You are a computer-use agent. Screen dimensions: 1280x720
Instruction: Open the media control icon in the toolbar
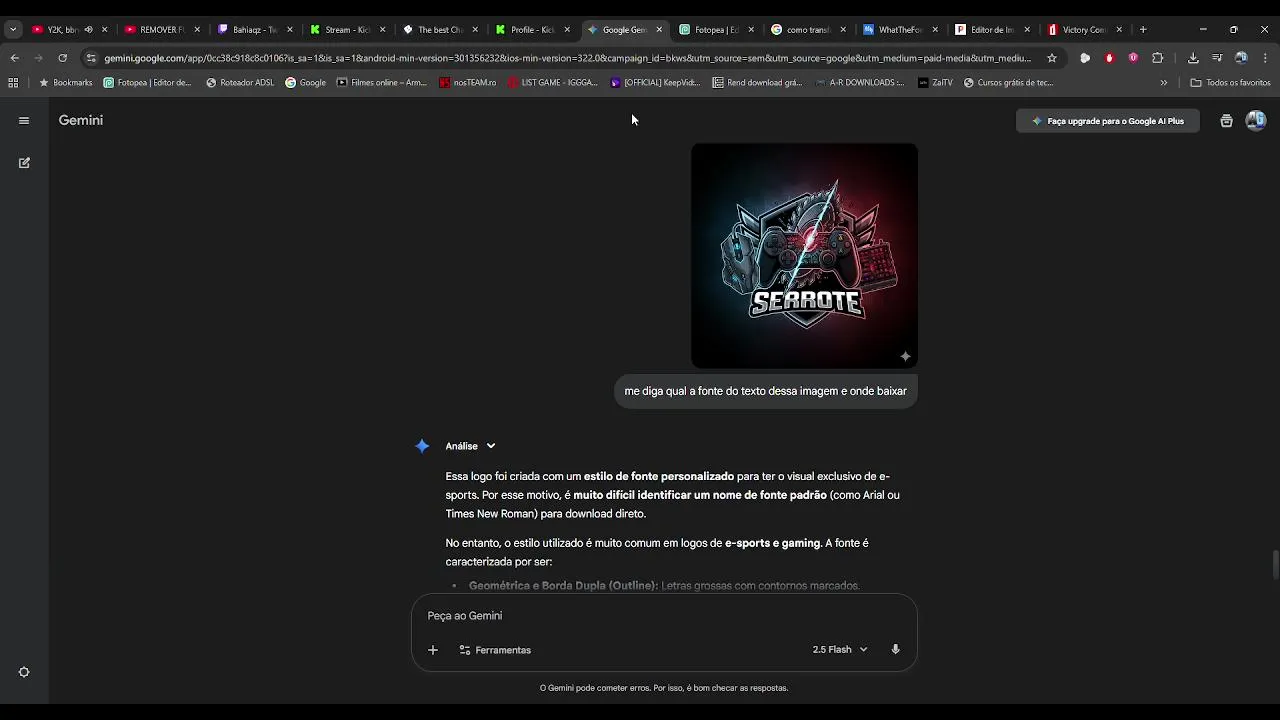tap(1217, 58)
